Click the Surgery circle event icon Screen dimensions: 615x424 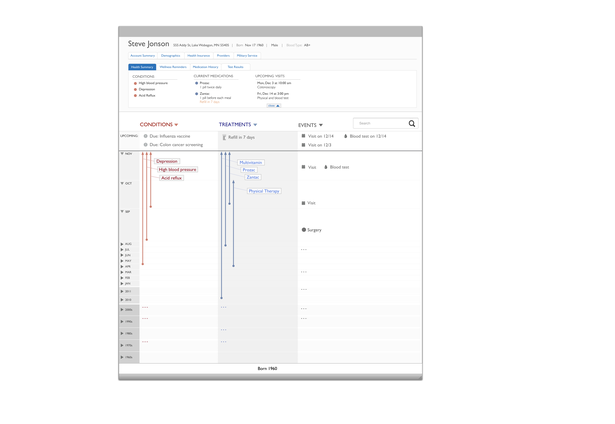pyautogui.click(x=304, y=230)
